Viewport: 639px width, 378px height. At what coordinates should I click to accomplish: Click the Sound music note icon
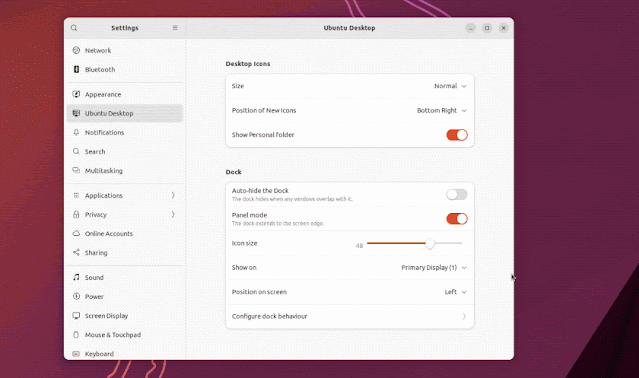[x=76, y=277]
